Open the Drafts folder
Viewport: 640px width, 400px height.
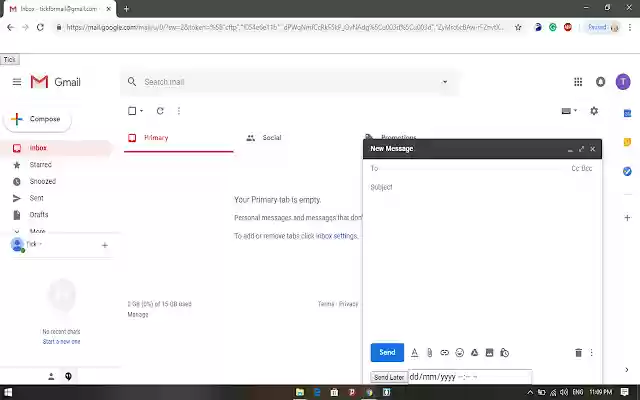39,215
